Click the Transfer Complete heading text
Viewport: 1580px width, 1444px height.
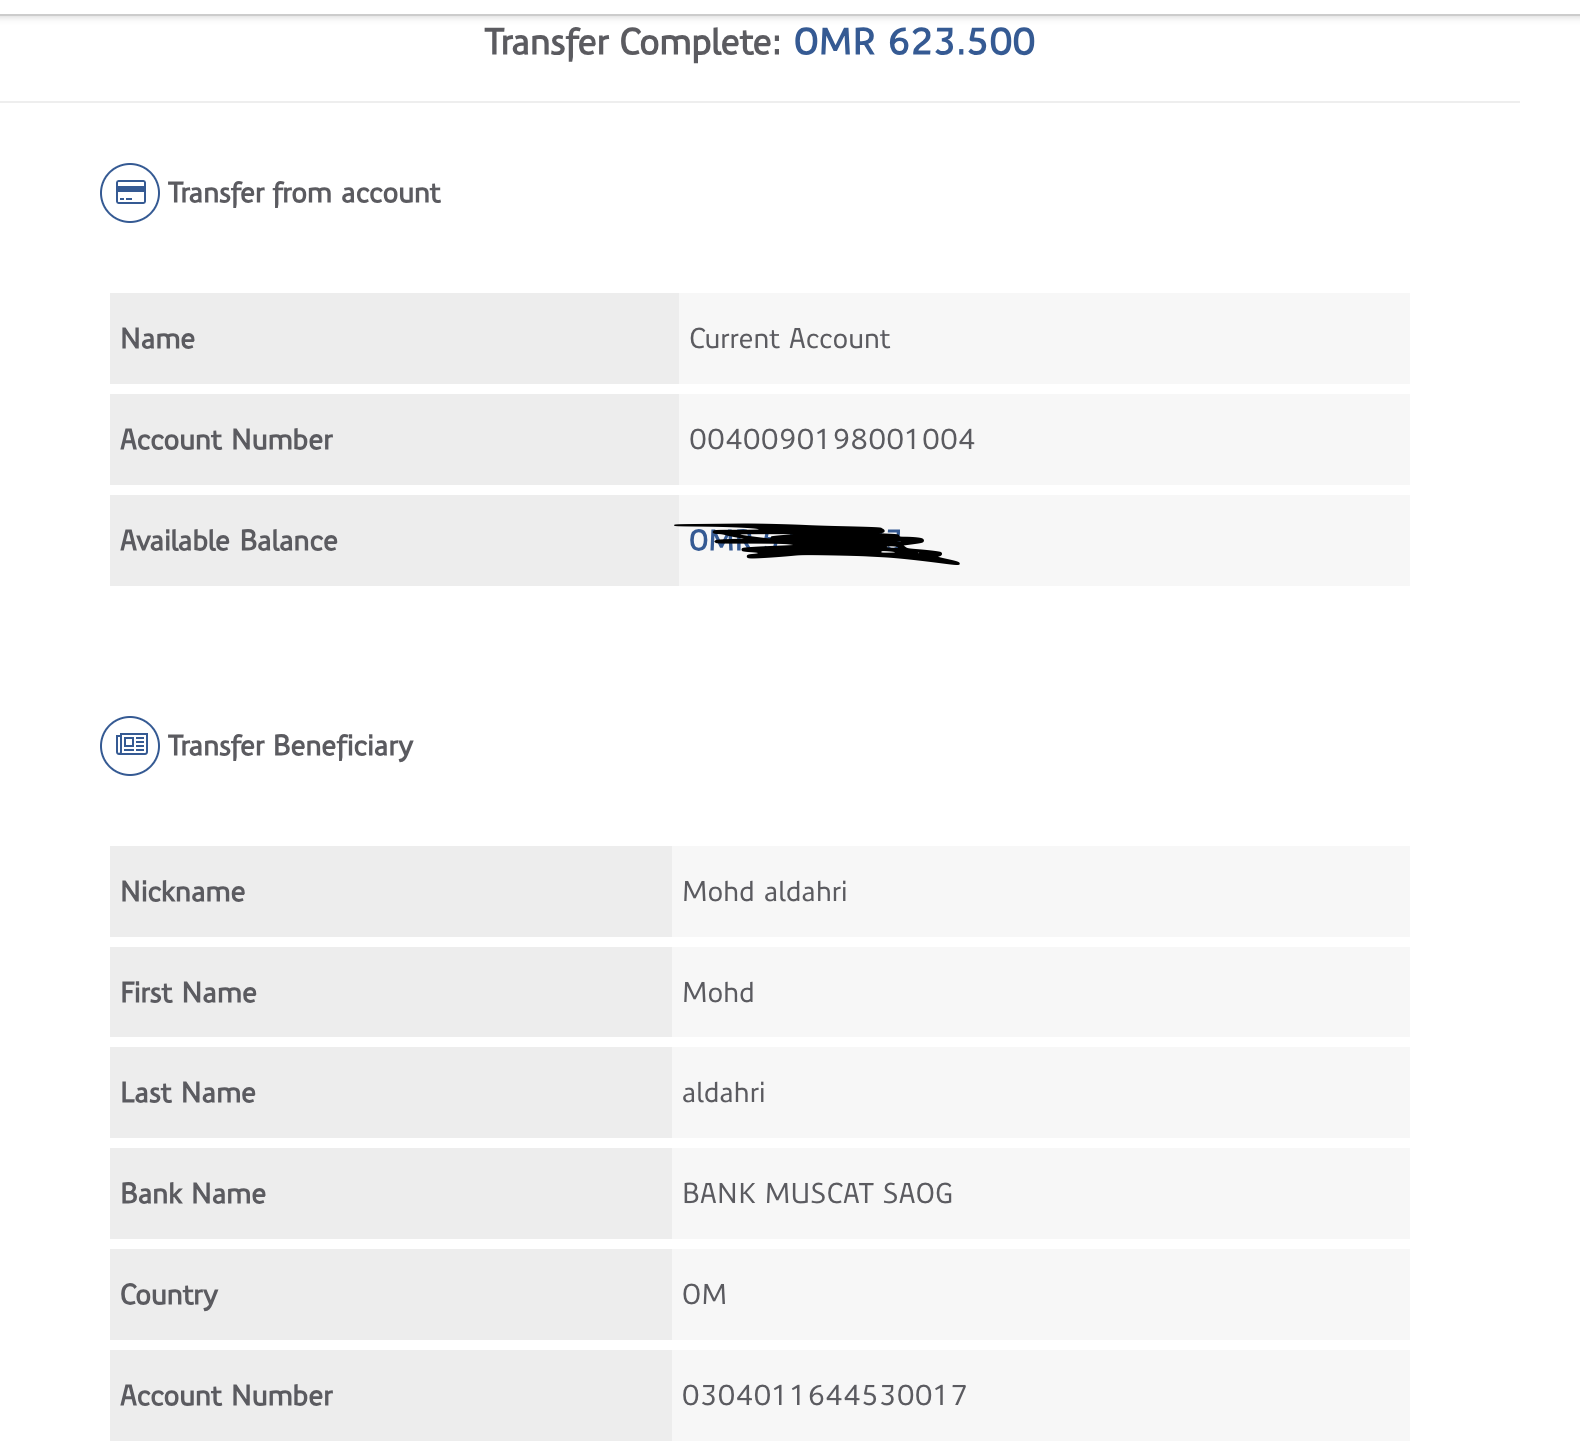click(x=632, y=43)
